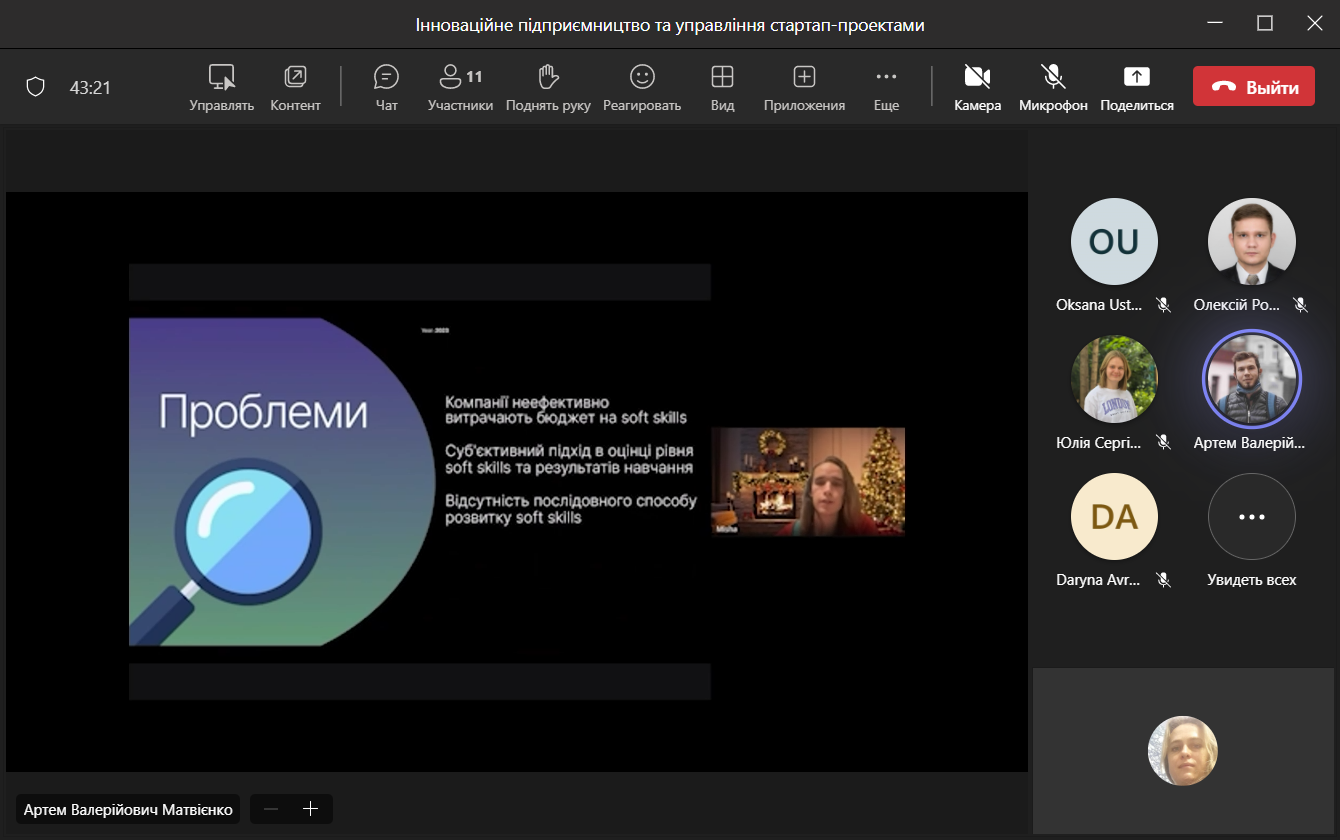The height and width of the screenshot is (840, 1340).
Task: Open the Participants list
Action: click(x=460, y=87)
